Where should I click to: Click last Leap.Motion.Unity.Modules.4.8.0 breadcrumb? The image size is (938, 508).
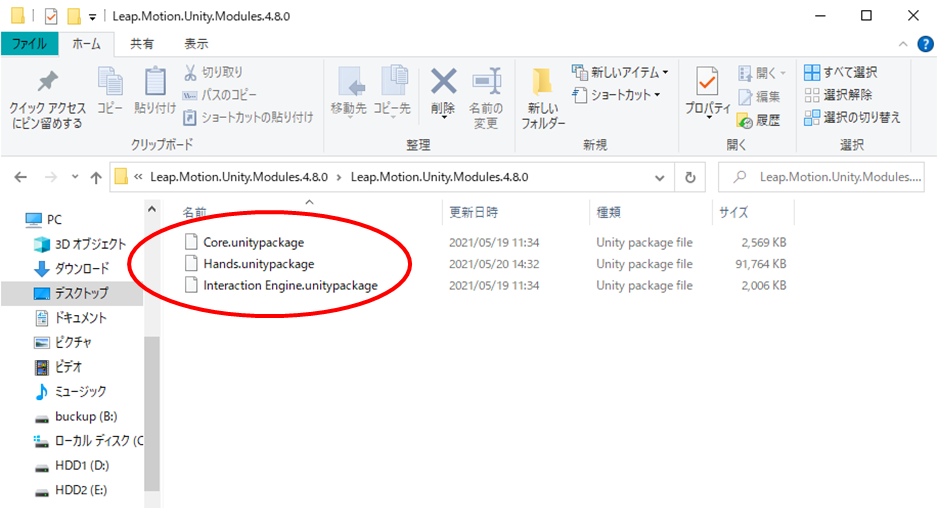tap(439, 177)
